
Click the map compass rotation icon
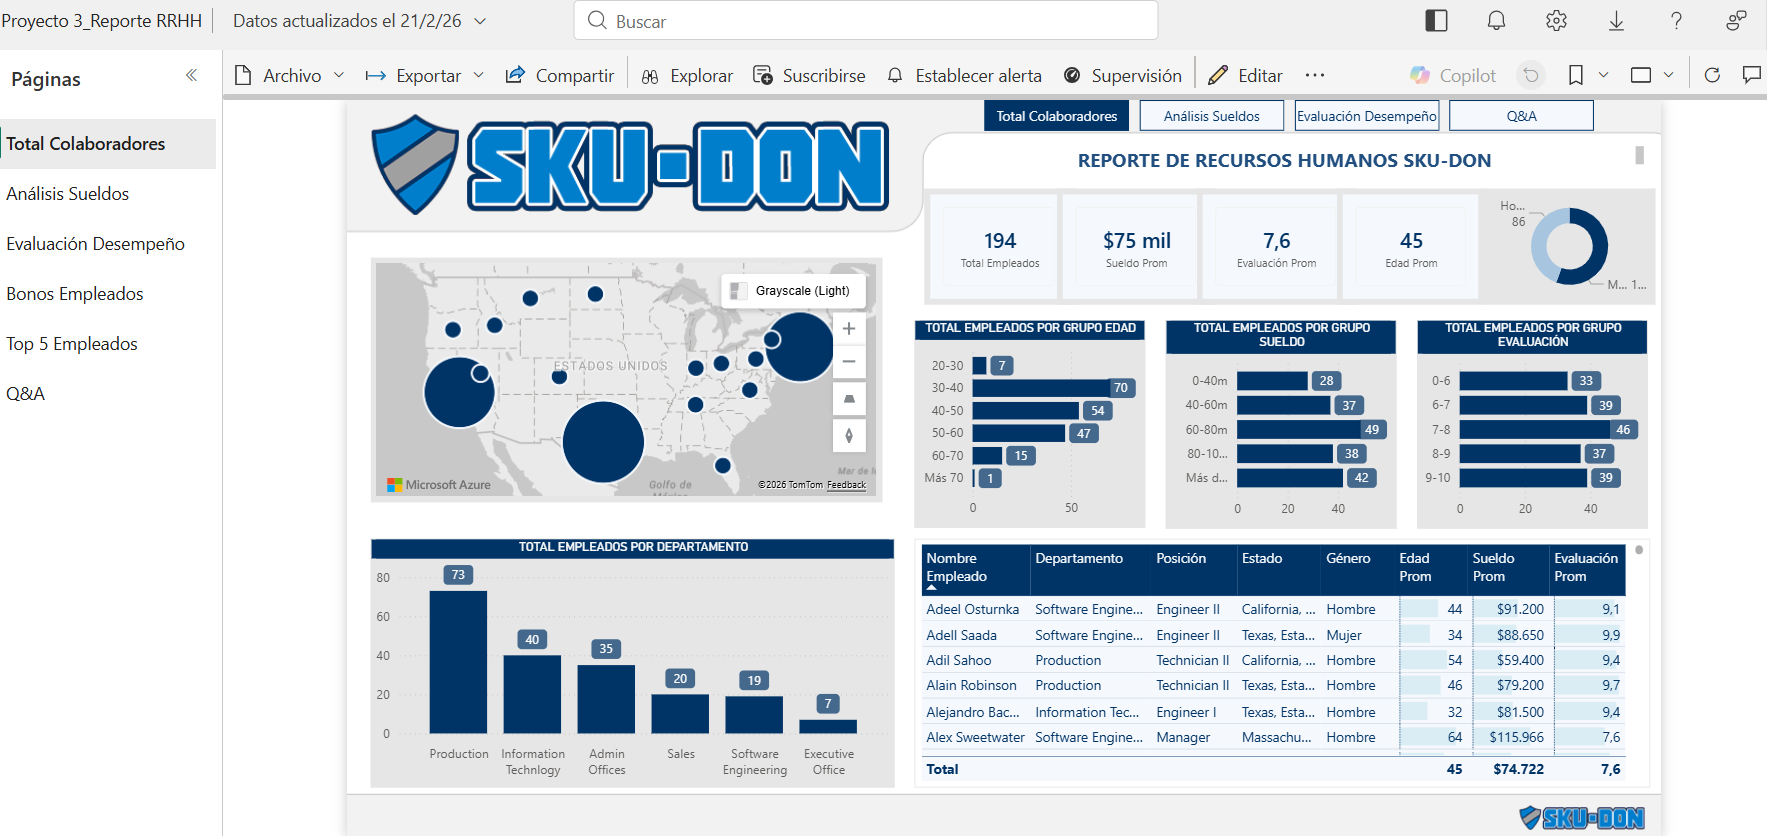coord(849,435)
